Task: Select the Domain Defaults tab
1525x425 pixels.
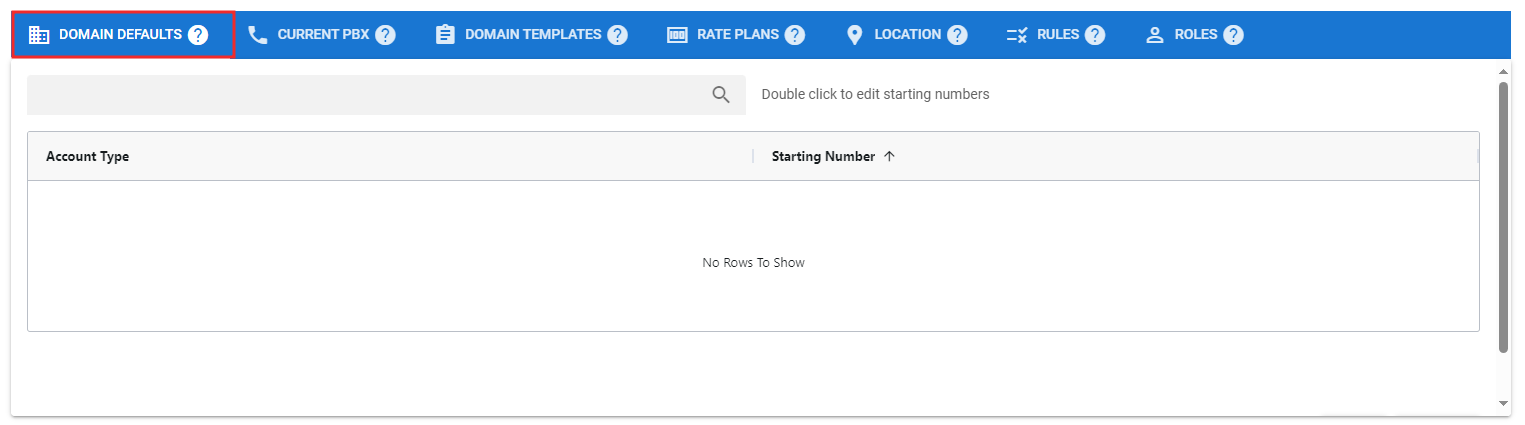Action: pyautogui.click(x=120, y=35)
